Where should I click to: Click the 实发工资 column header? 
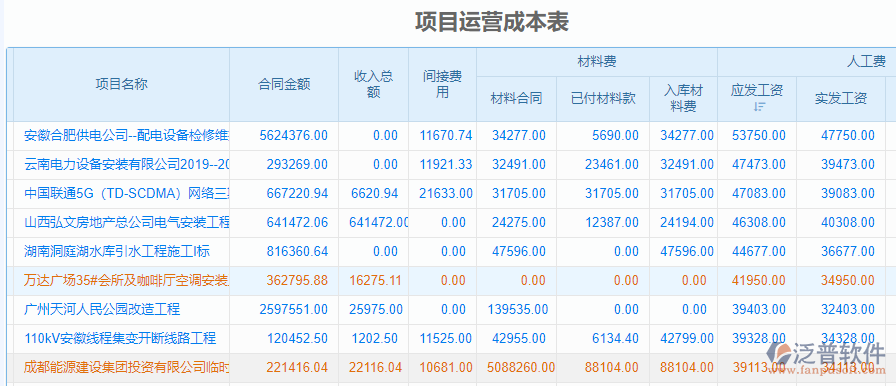pos(841,98)
